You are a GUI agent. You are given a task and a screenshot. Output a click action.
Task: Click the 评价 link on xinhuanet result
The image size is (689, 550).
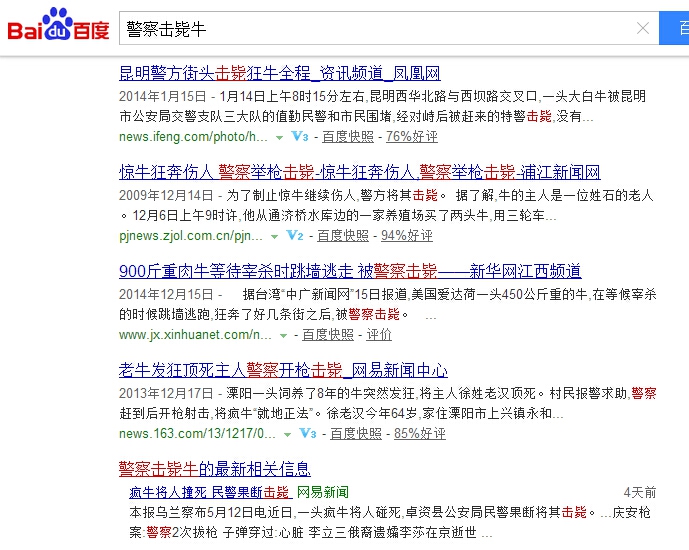click(379, 335)
